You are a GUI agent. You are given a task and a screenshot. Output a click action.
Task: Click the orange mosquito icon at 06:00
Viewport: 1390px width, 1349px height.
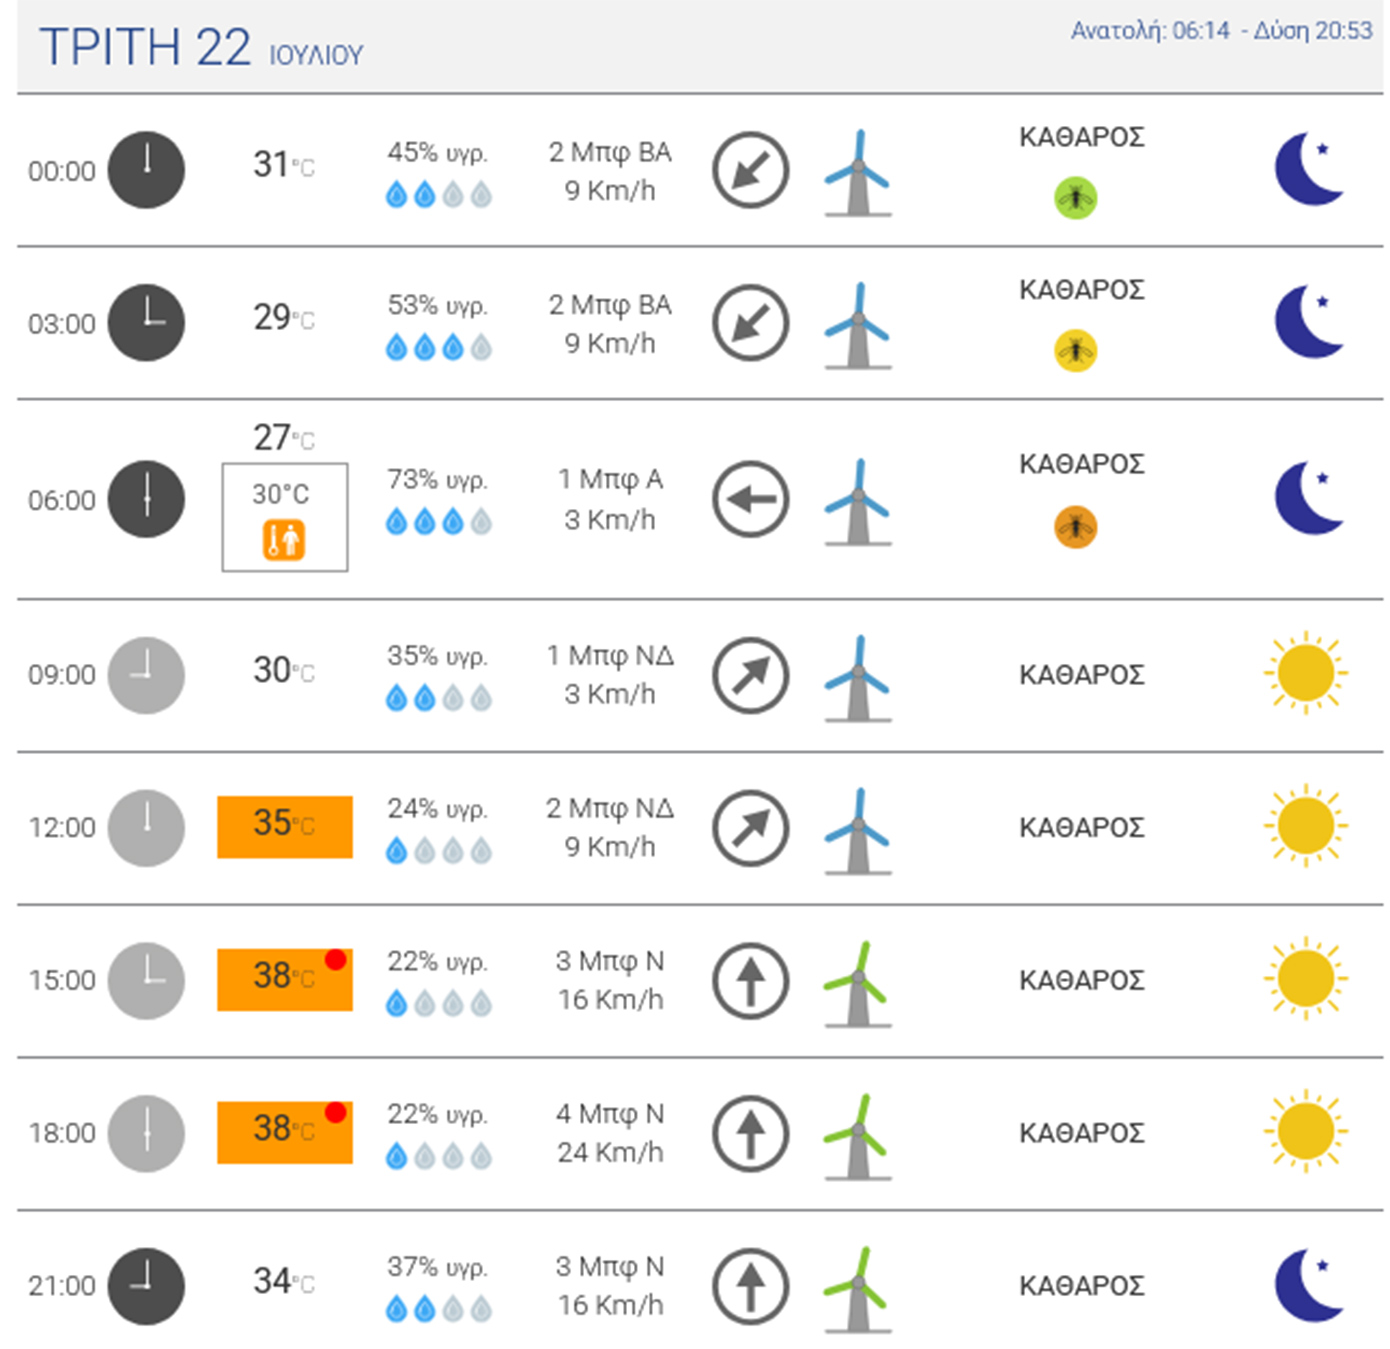(x=1075, y=526)
